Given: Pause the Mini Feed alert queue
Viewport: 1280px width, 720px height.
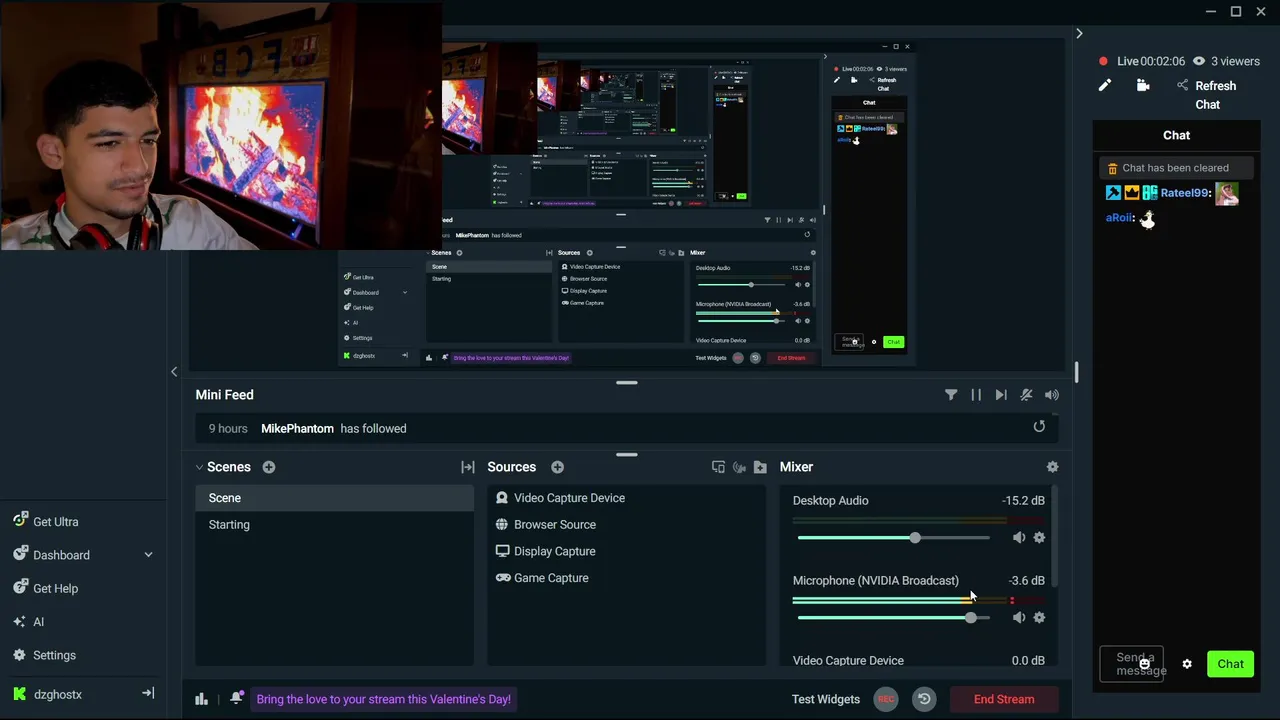Looking at the screenshot, I should point(976,395).
